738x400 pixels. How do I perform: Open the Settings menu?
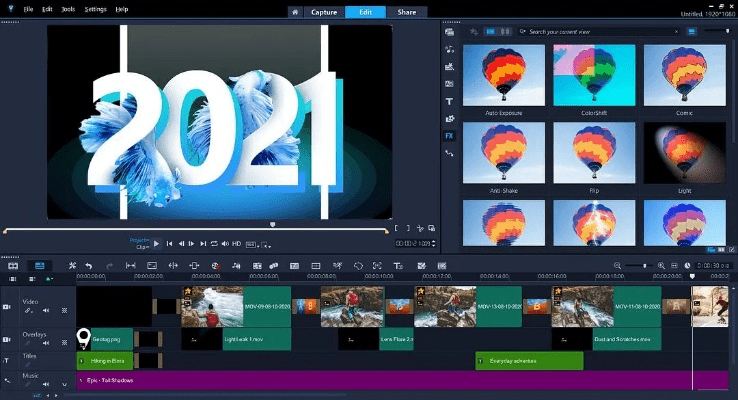coord(95,8)
